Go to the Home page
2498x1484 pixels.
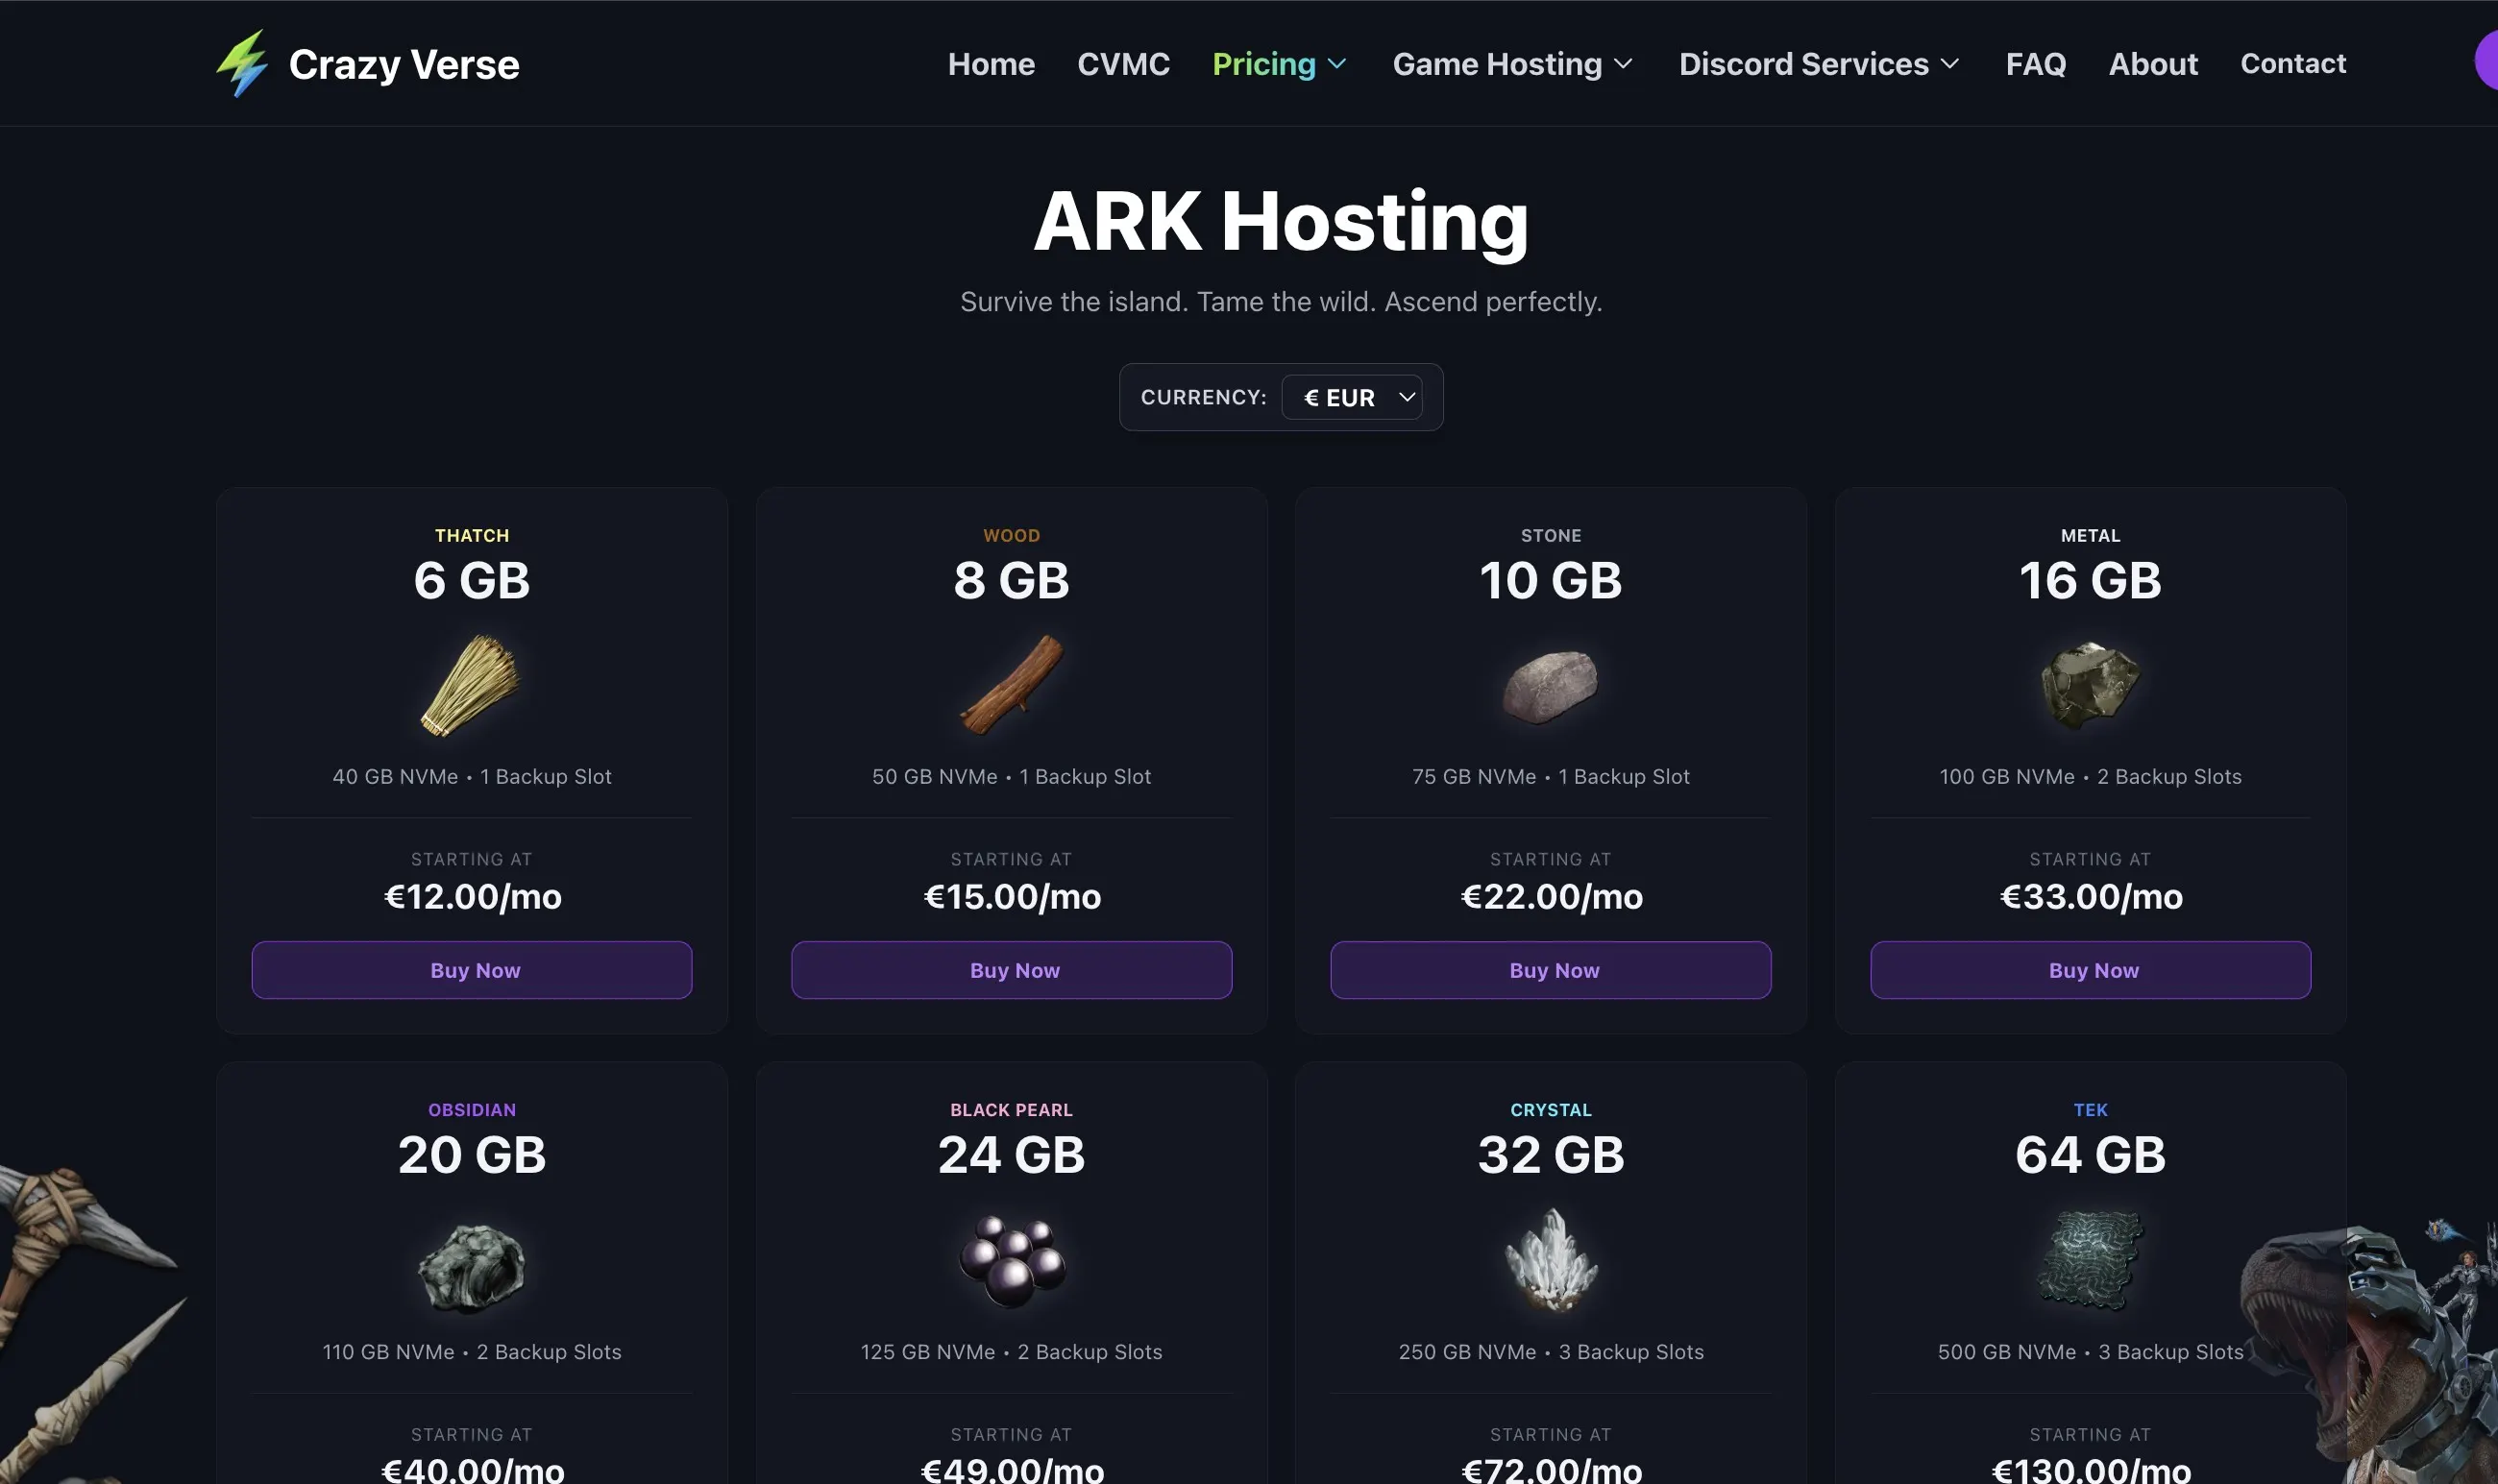coord(991,64)
